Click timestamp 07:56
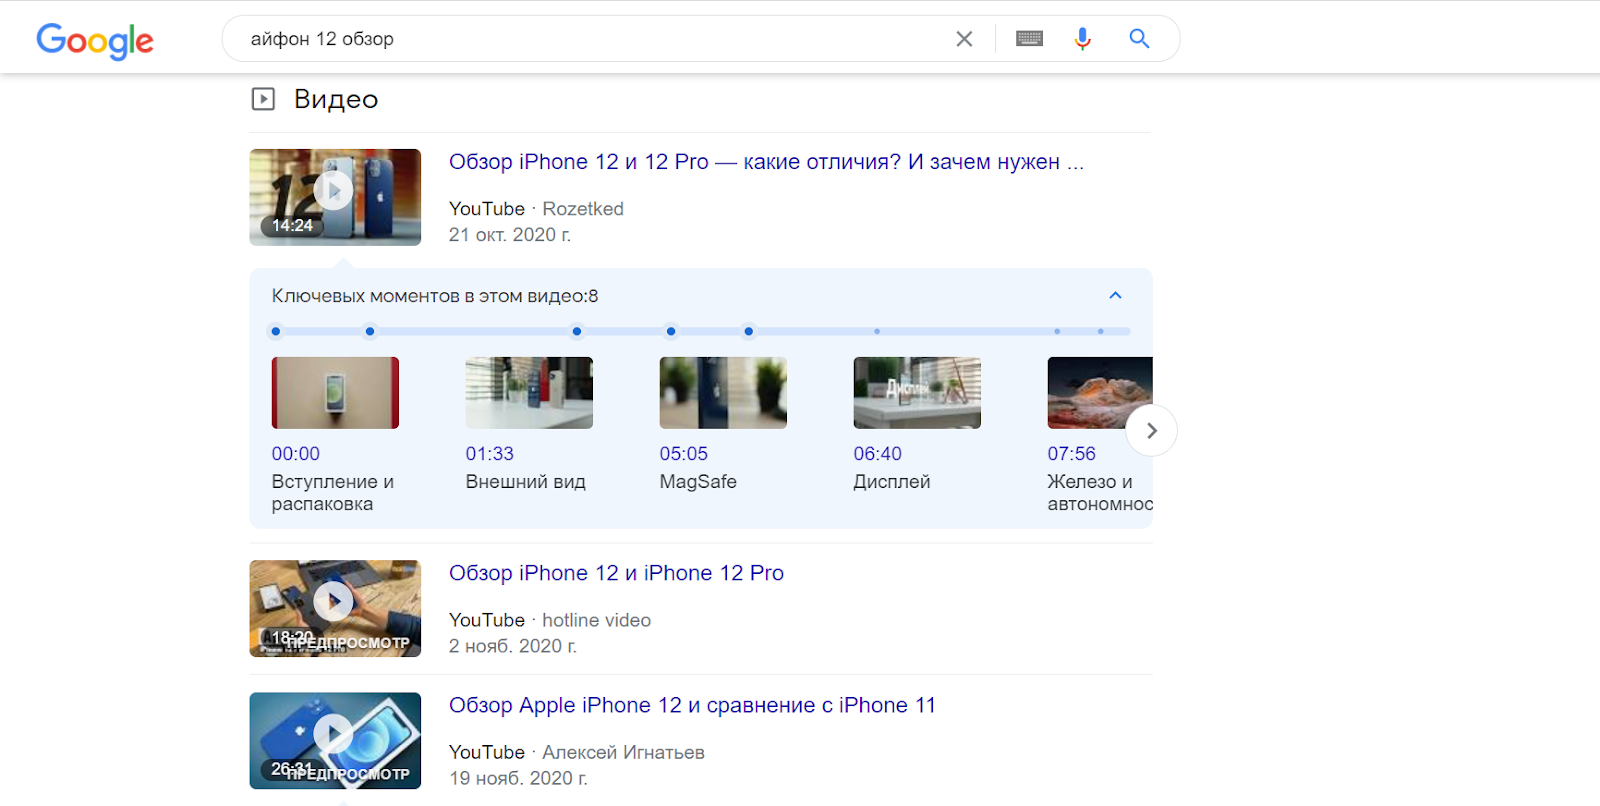The height and width of the screenshot is (806, 1600). coord(1072,454)
